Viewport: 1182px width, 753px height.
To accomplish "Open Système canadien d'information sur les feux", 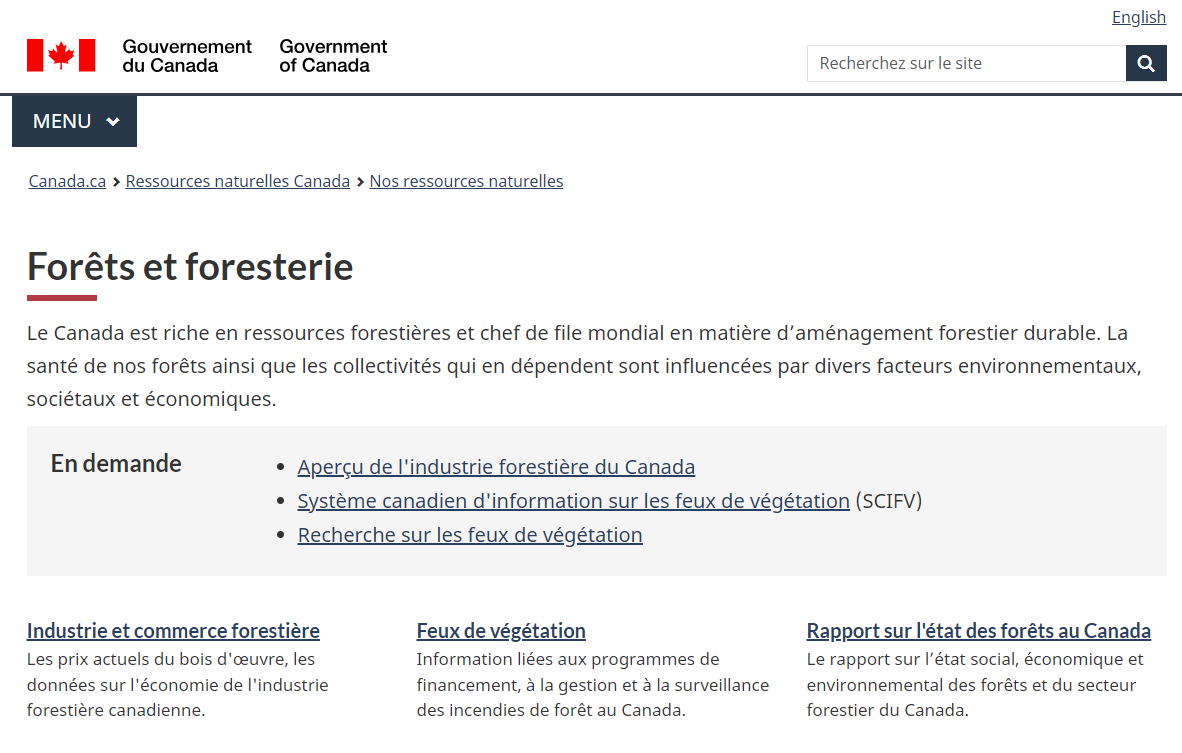I will [573, 501].
